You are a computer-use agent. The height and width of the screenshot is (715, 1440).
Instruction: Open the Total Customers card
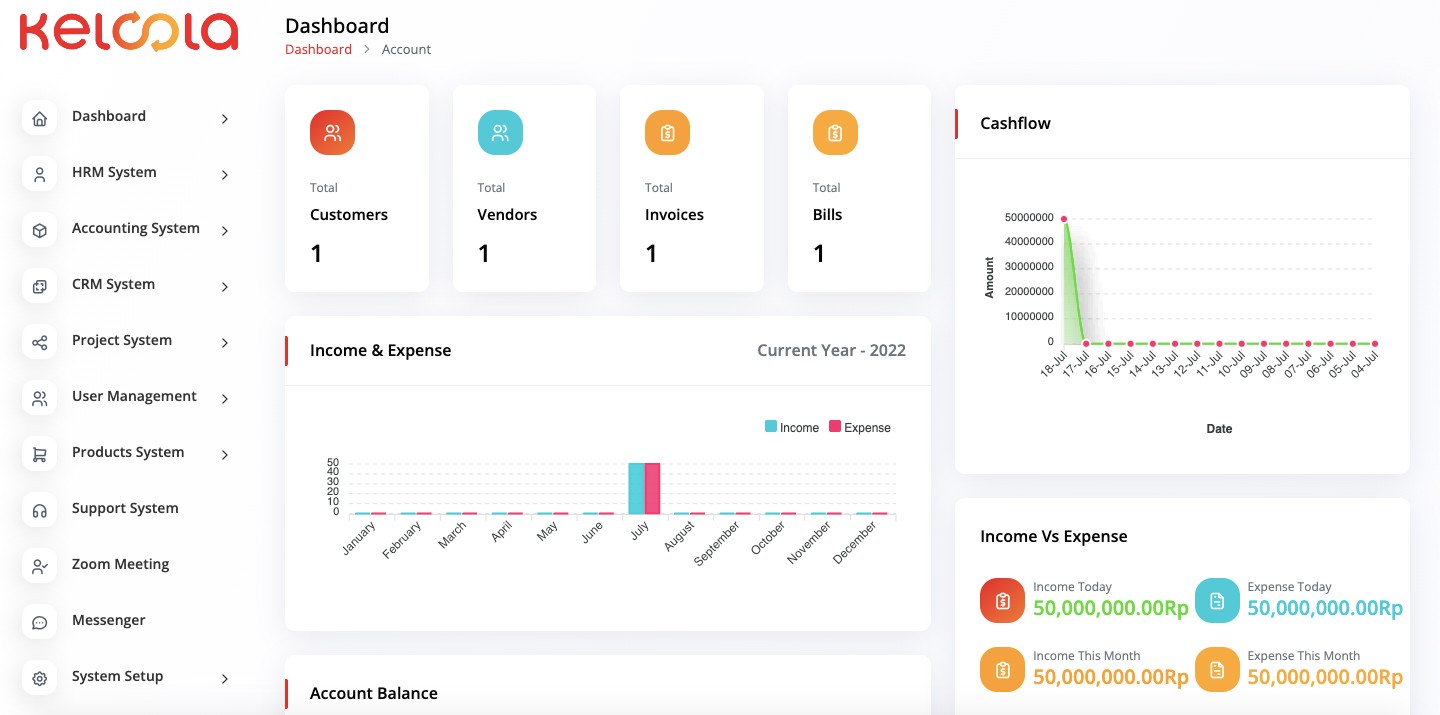356,188
